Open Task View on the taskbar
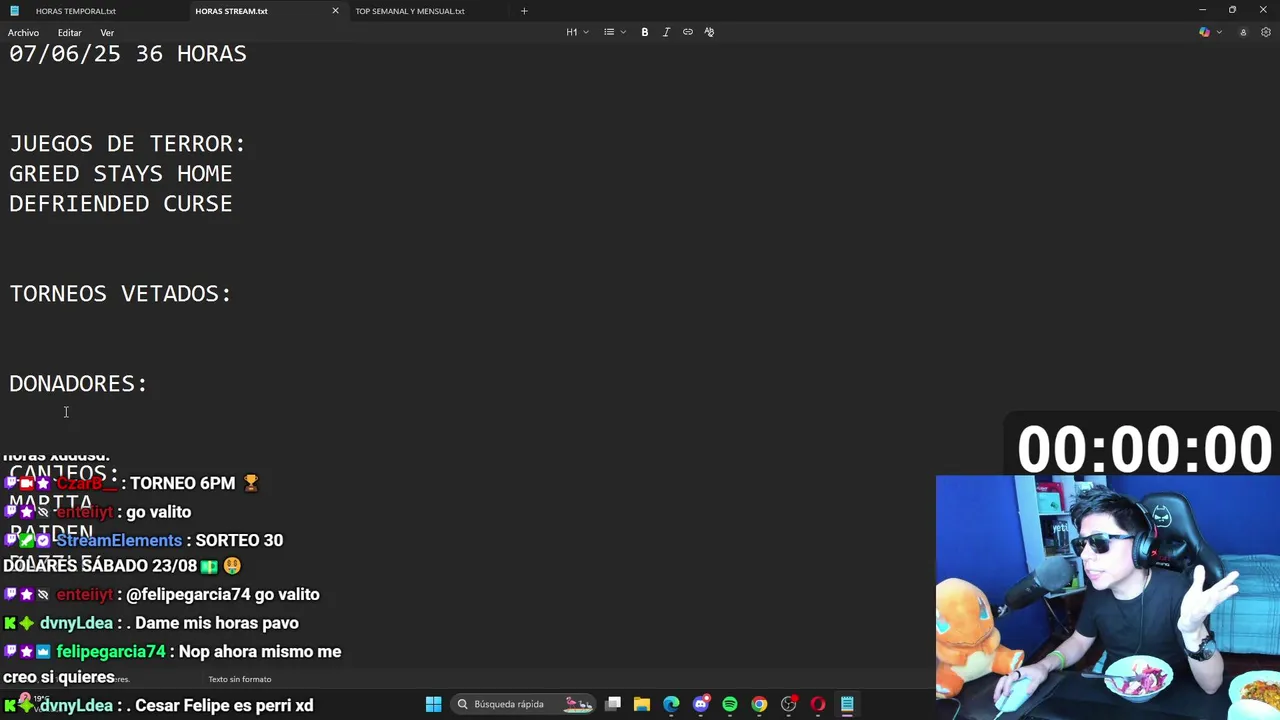The image size is (1280, 720). coord(613,704)
